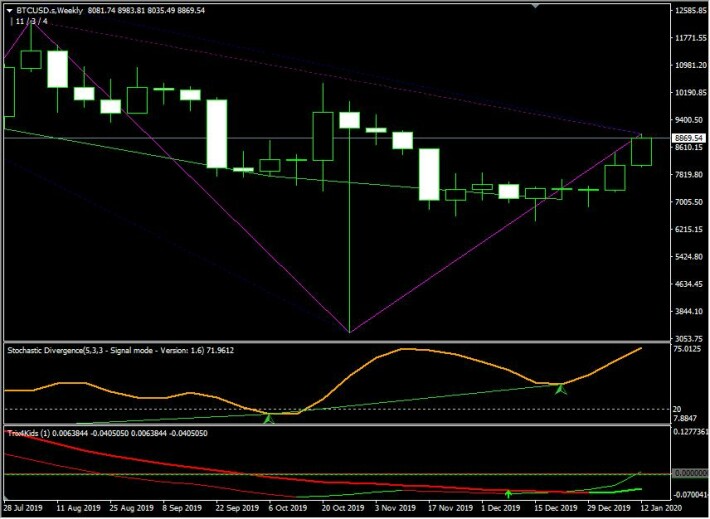Screen dimensions: 710x519
Task: Click the 3844.10 price axis label
Action: [x=690, y=312]
